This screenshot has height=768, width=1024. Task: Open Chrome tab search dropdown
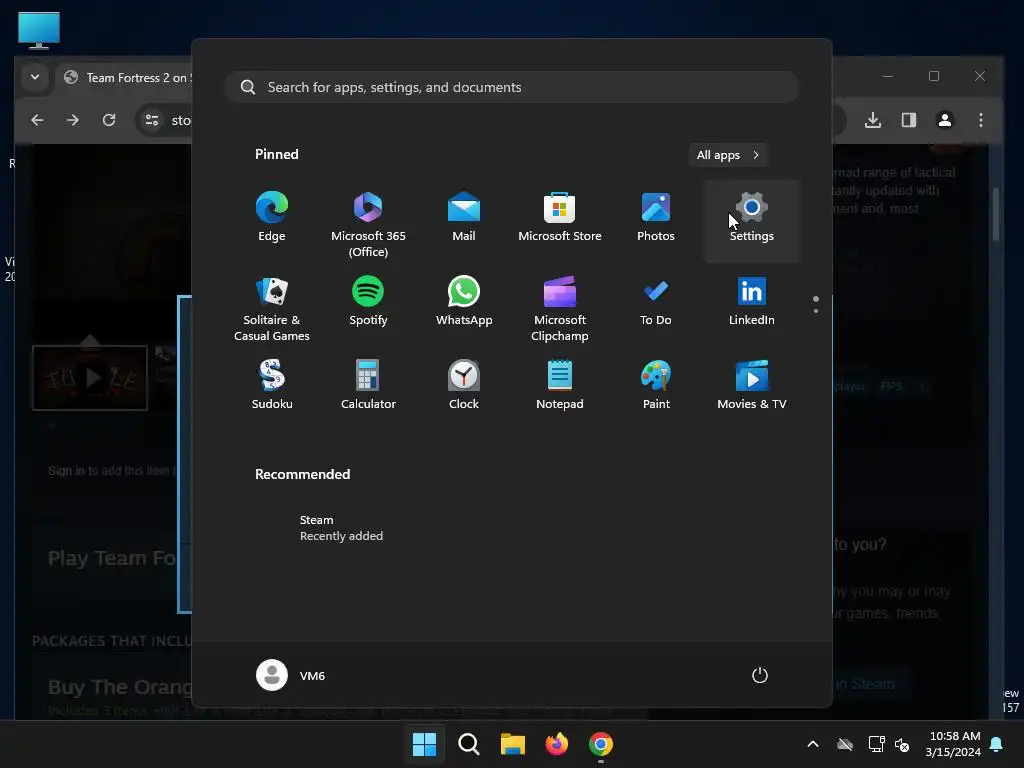point(35,77)
